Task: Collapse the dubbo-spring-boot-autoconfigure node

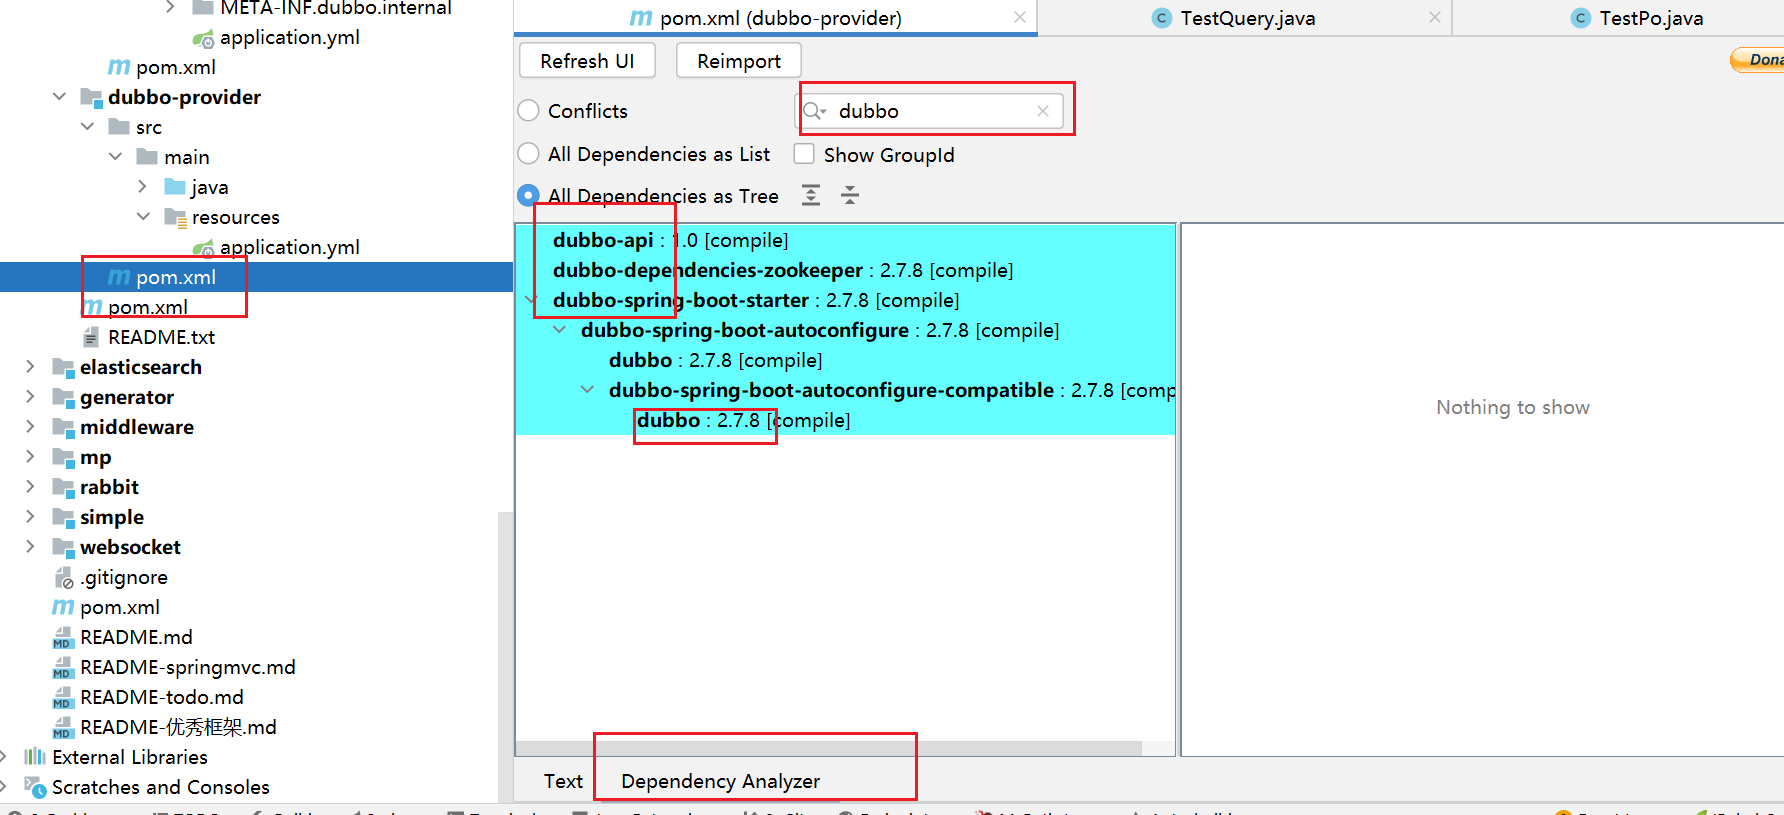Action: pos(559,330)
